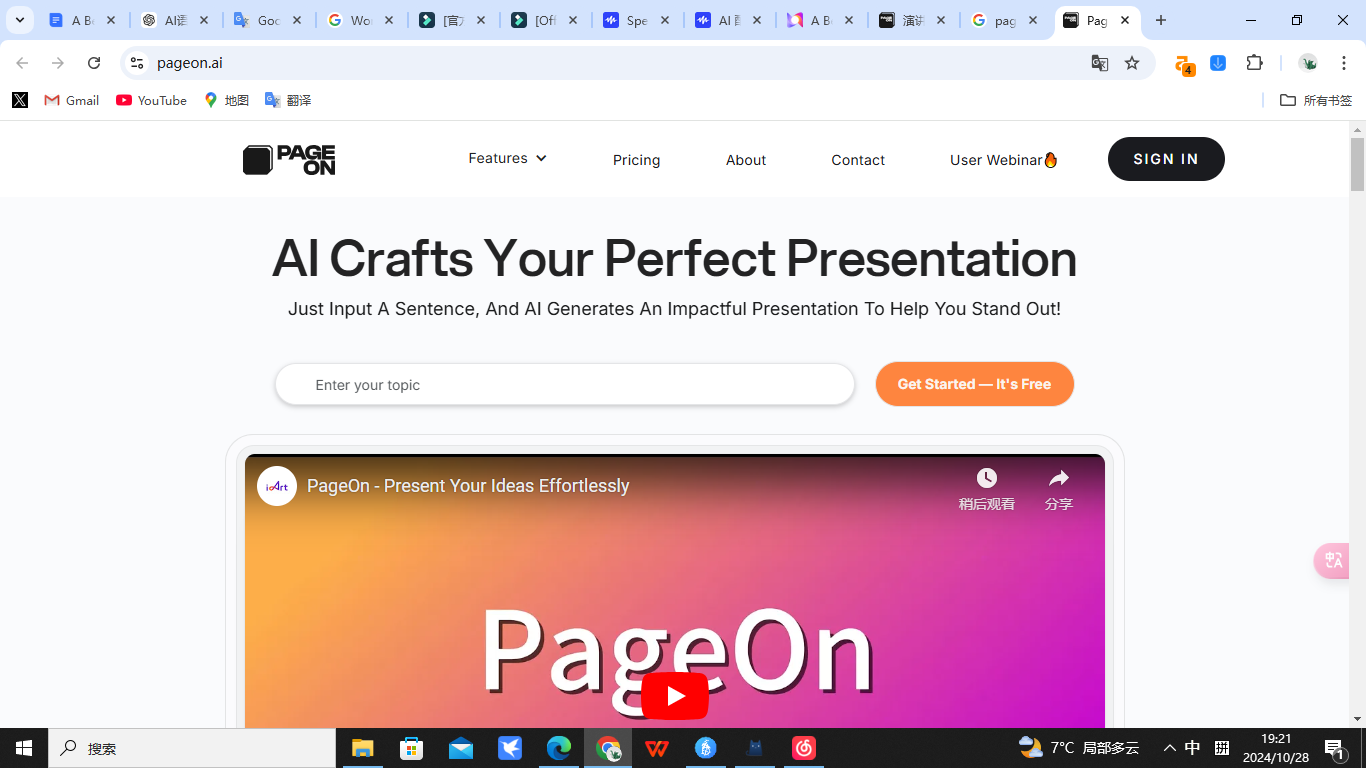Open a new browser tab
Screen dimensions: 1366x768
[1161, 20]
